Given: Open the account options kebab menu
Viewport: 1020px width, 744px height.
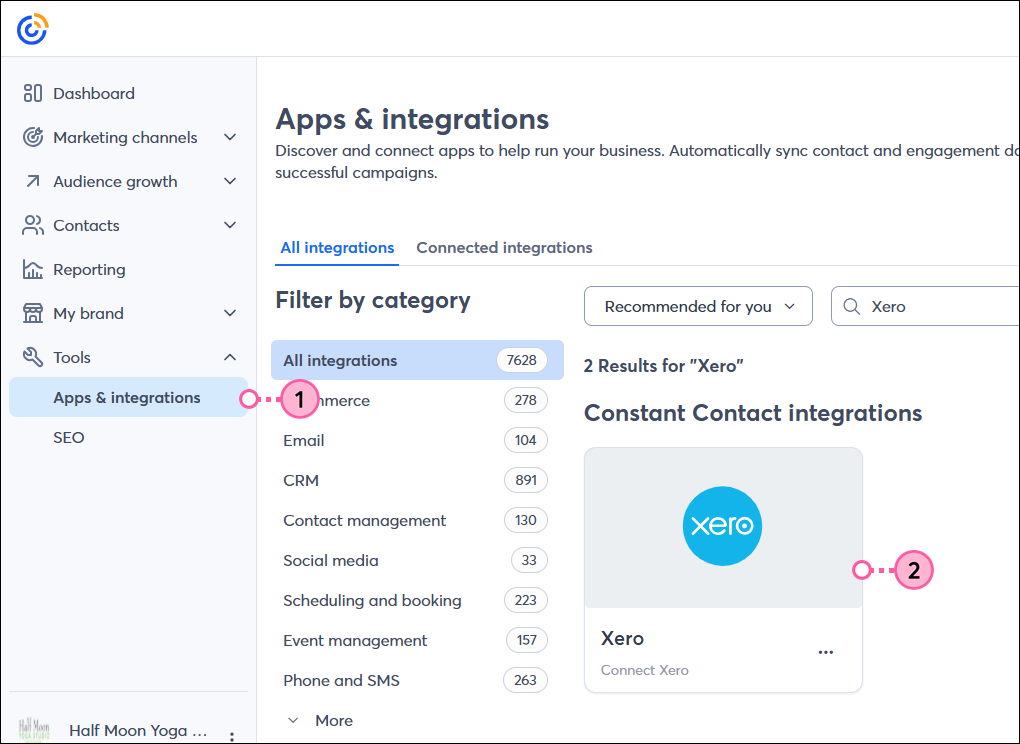Looking at the screenshot, I should pos(232,736).
